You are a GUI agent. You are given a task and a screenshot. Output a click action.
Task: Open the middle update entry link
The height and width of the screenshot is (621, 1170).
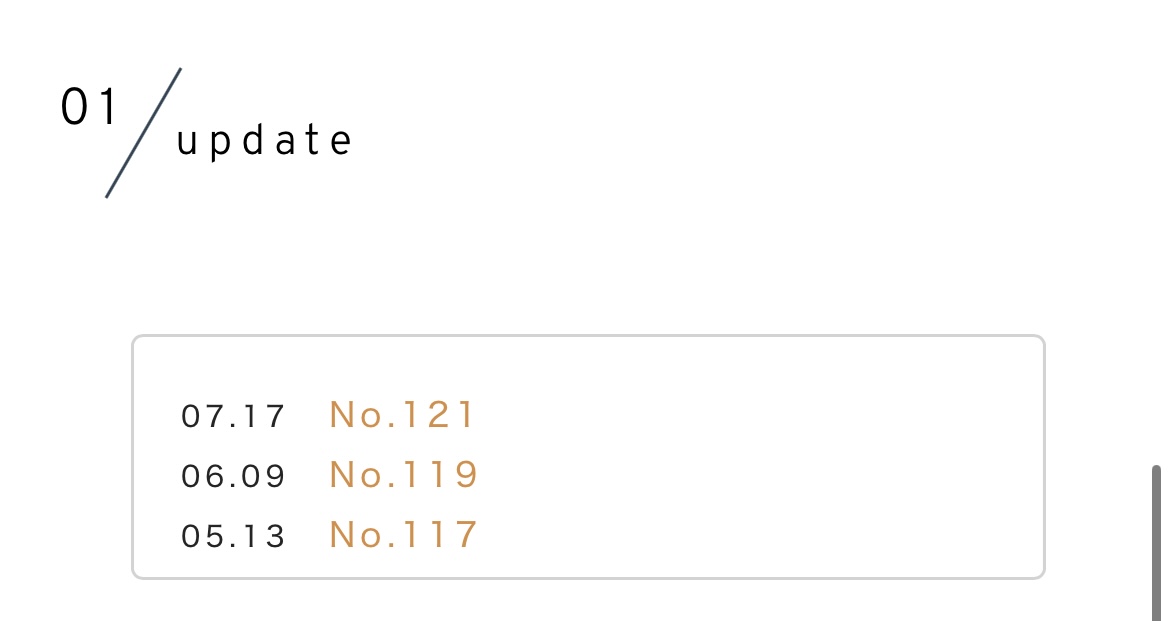point(404,475)
